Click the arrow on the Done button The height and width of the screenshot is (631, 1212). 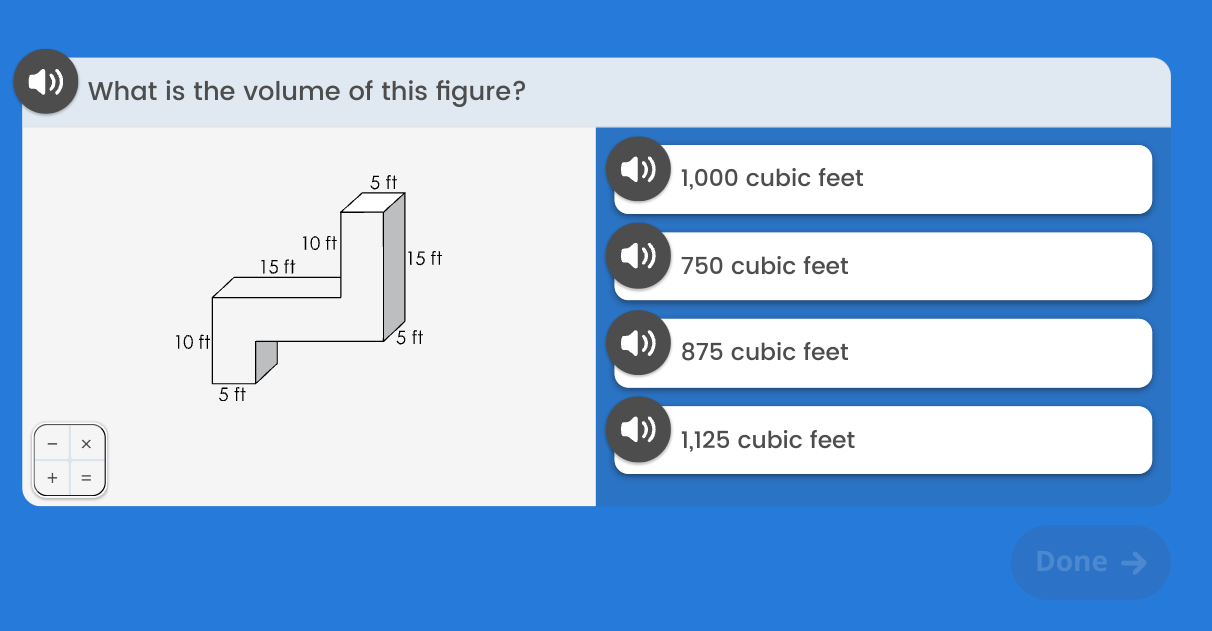[1133, 563]
